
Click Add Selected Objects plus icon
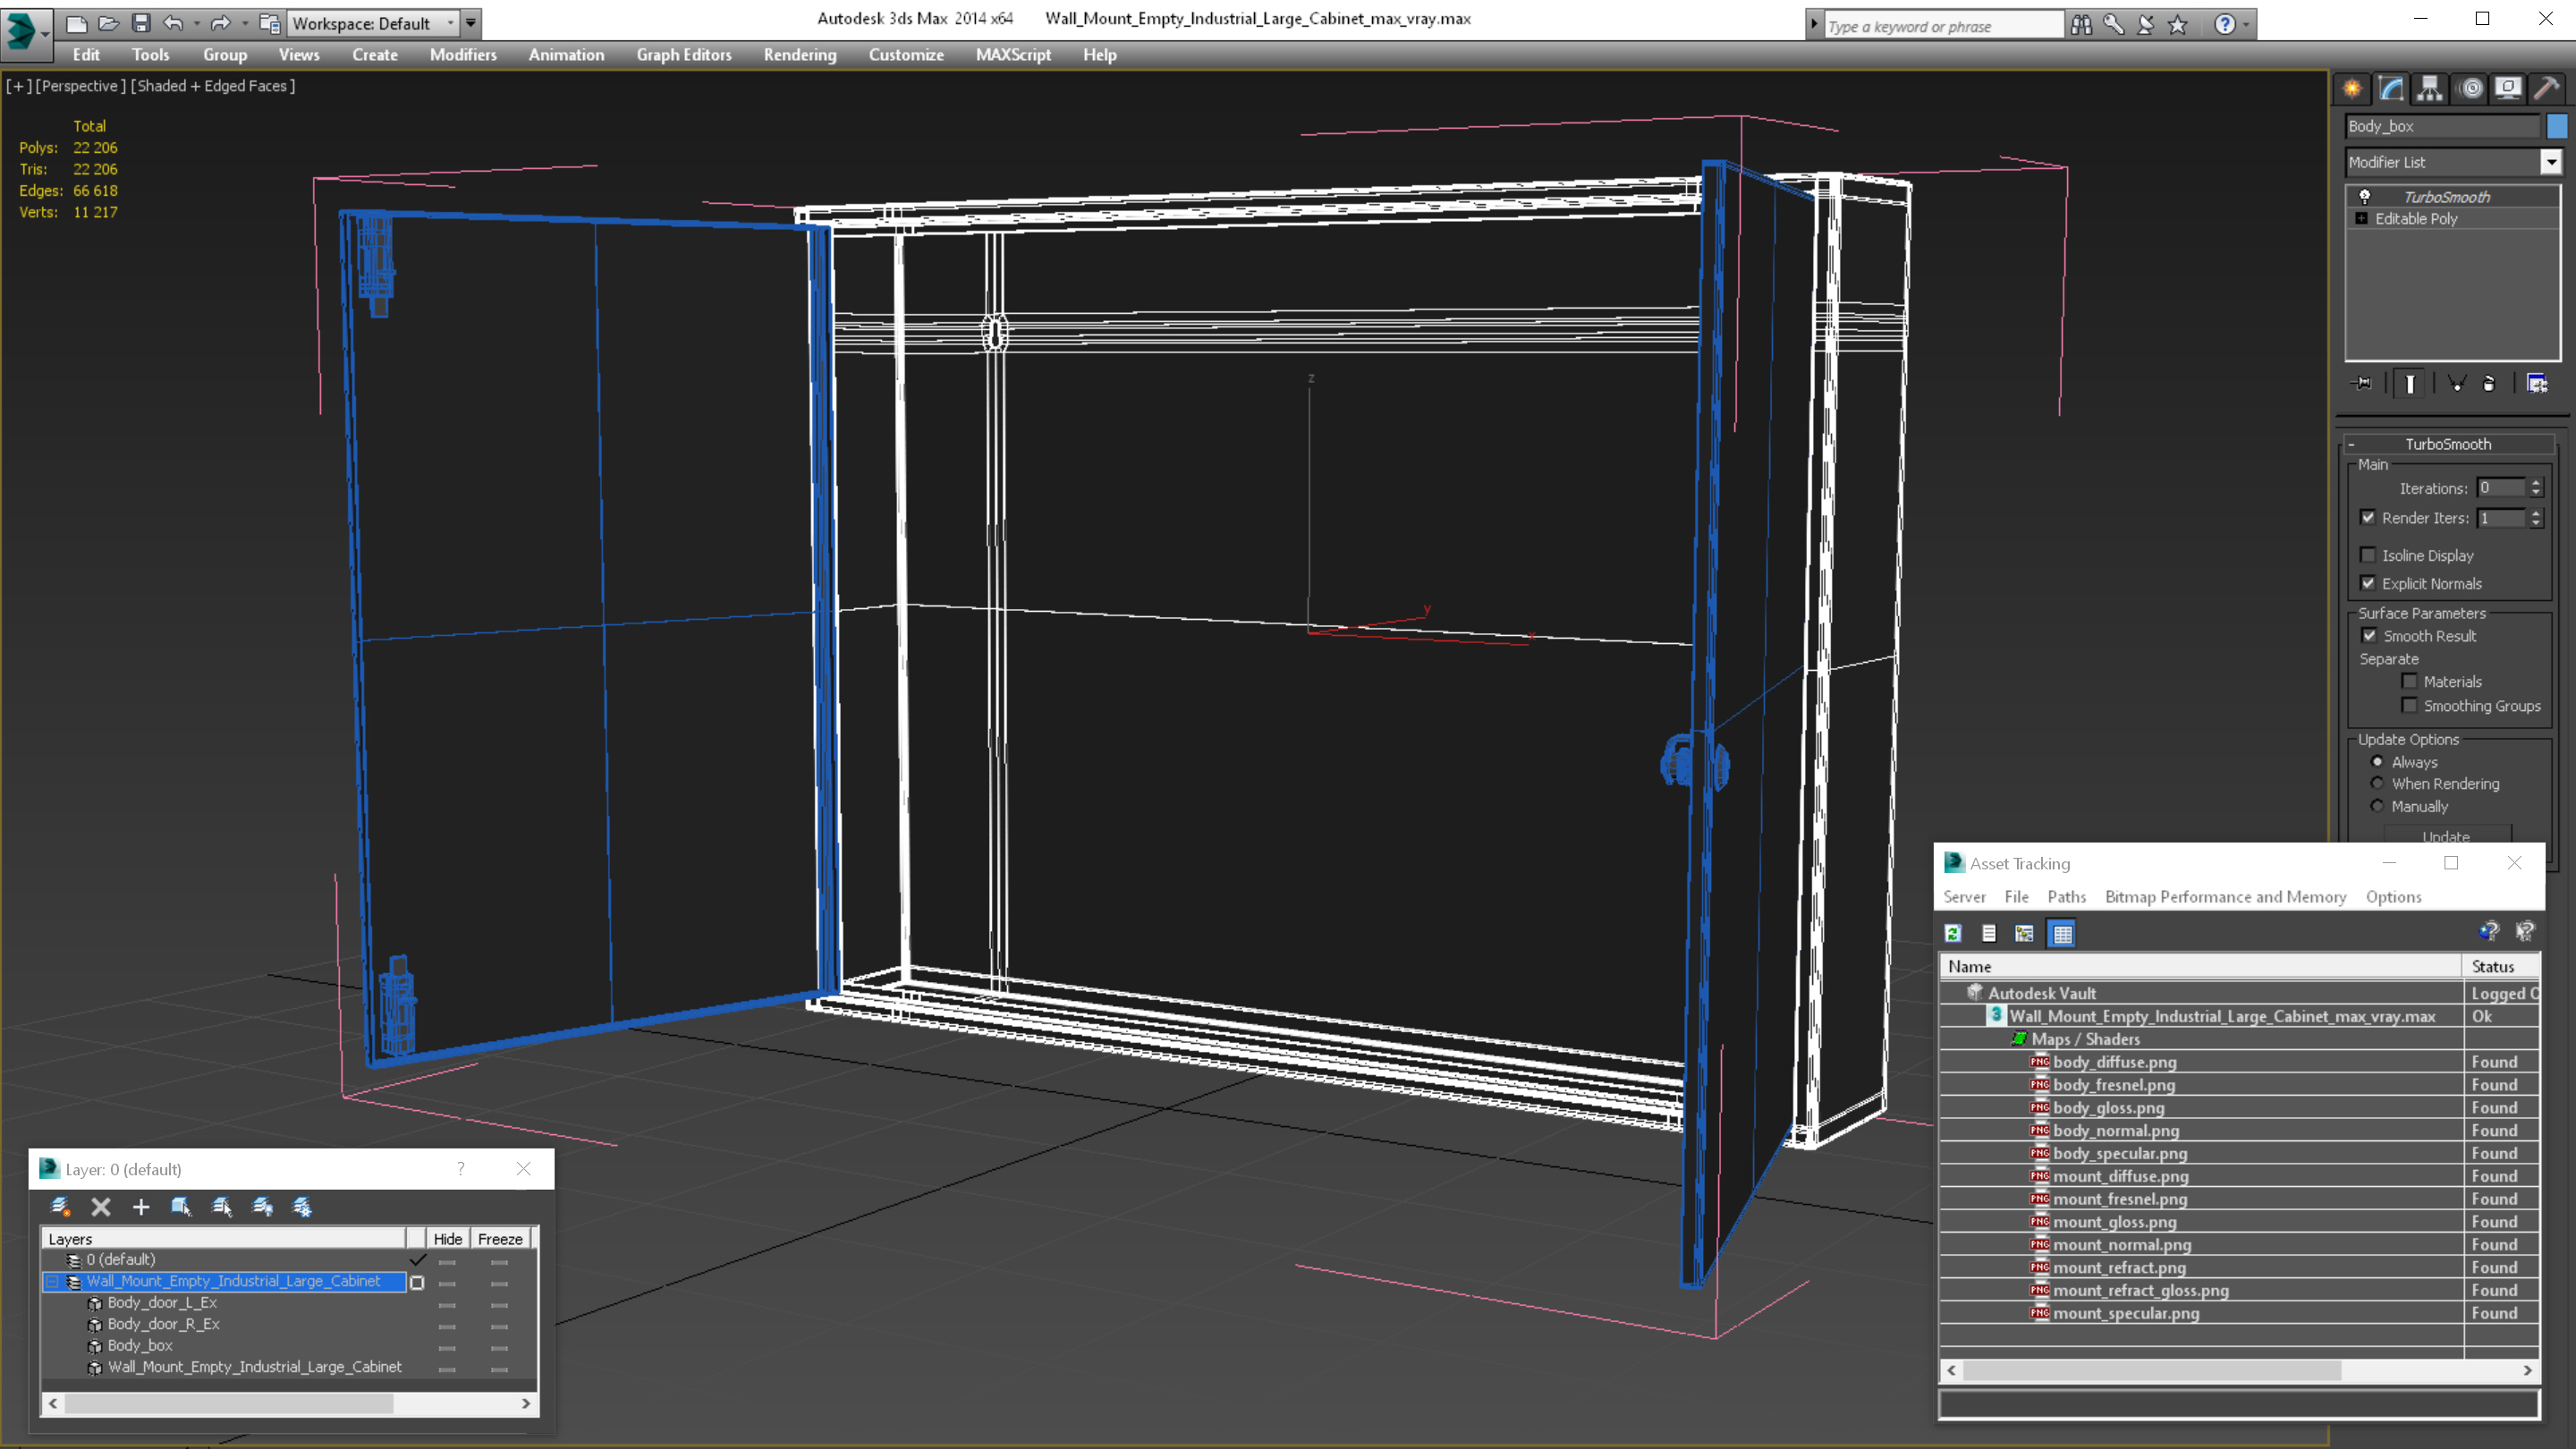[x=141, y=1207]
